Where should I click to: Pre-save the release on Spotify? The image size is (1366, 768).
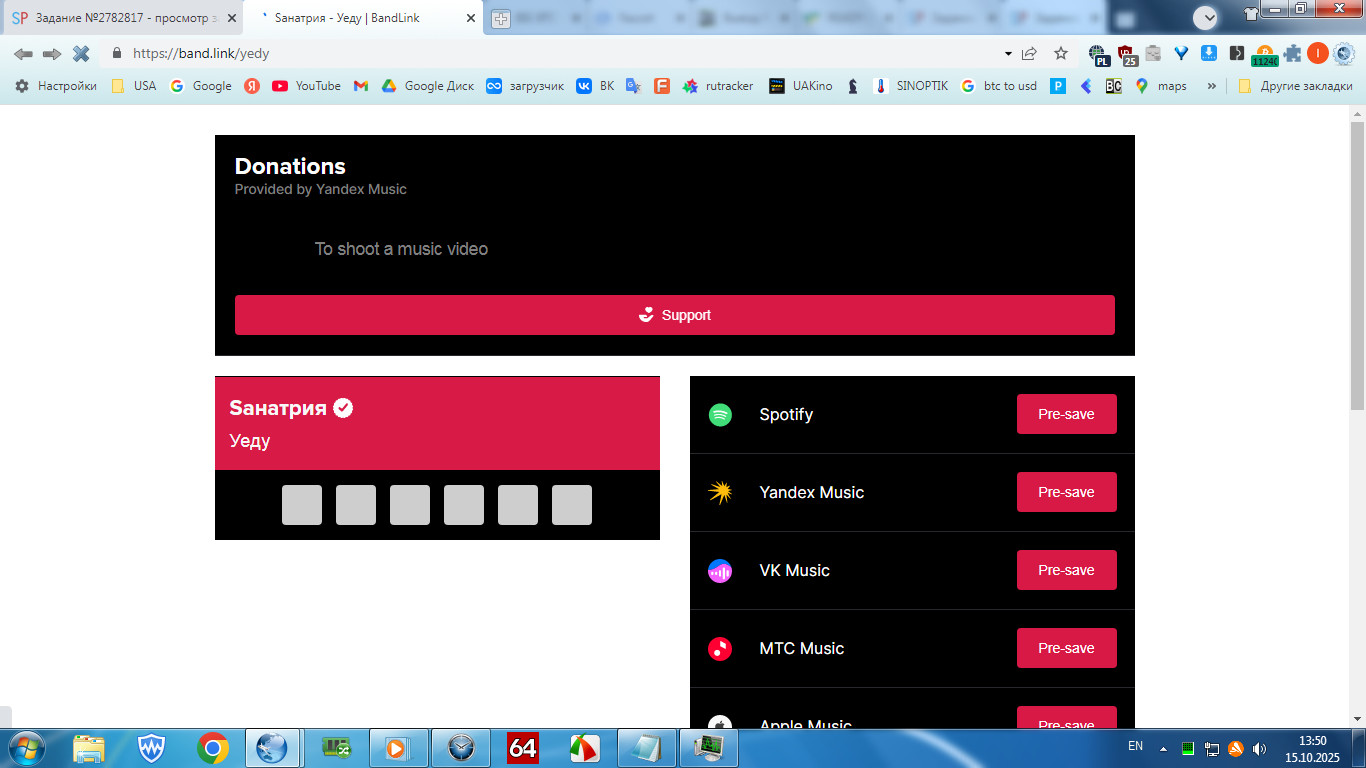1066,414
